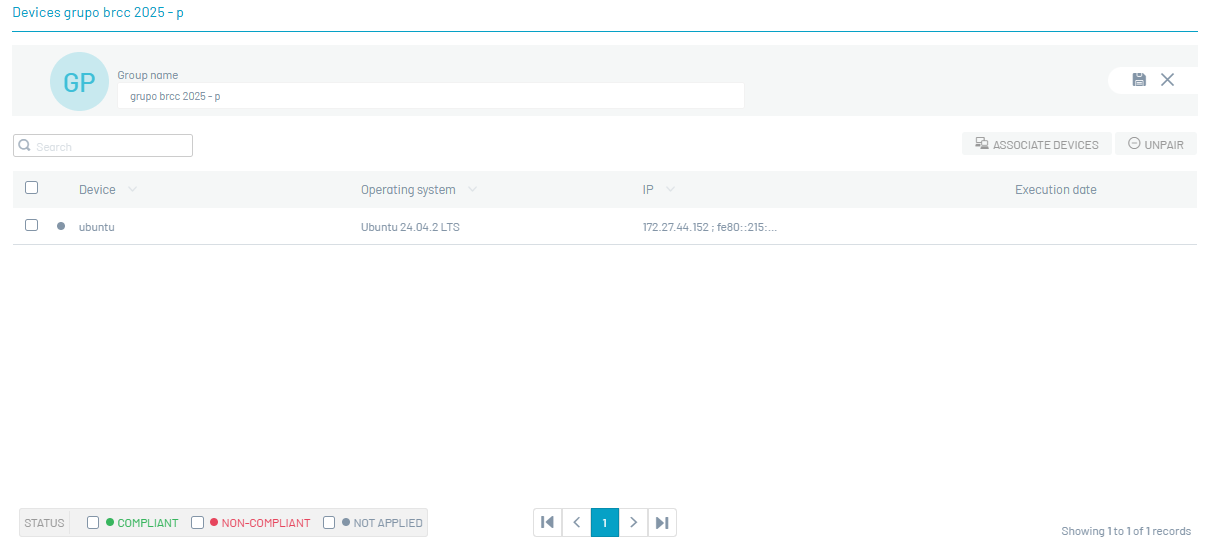Screen dimensions: 1218x557
Task: Click the Associate Devices button
Action: (x=1036, y=145)
